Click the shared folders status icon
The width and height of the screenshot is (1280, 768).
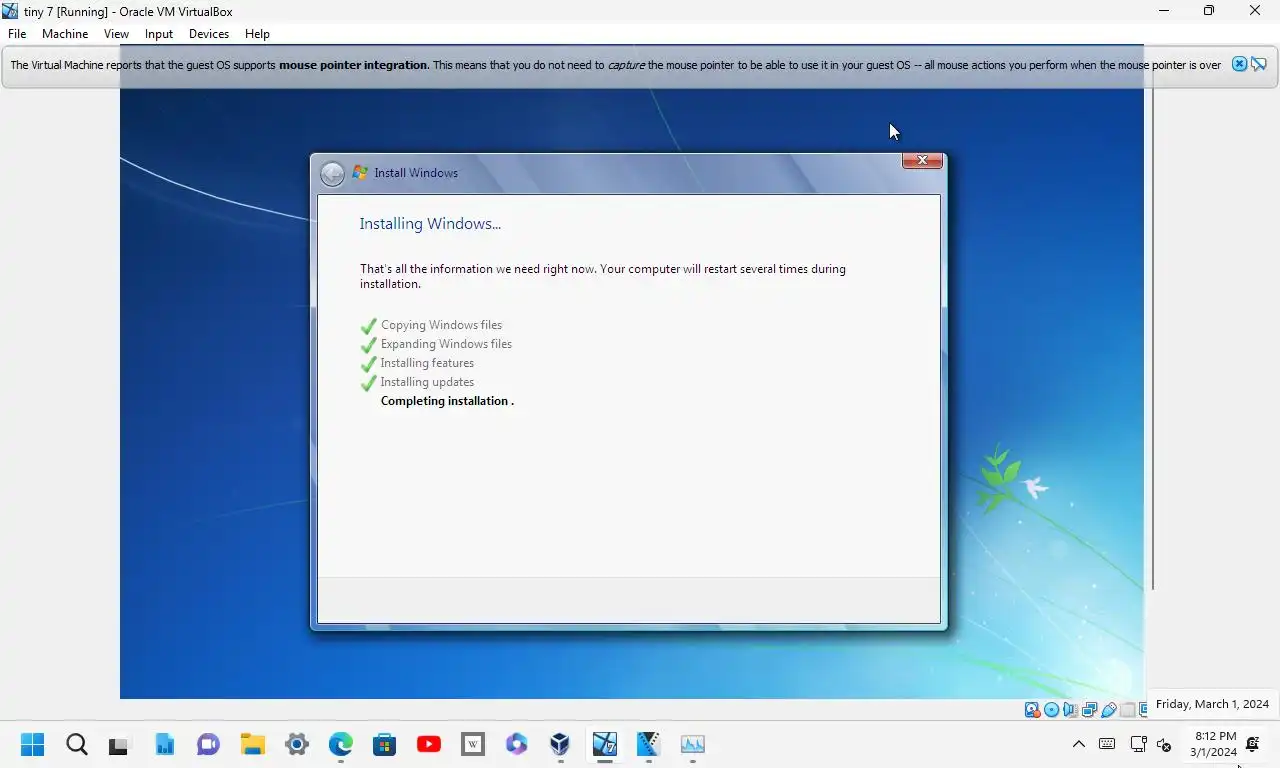[x=1127, y=710]
